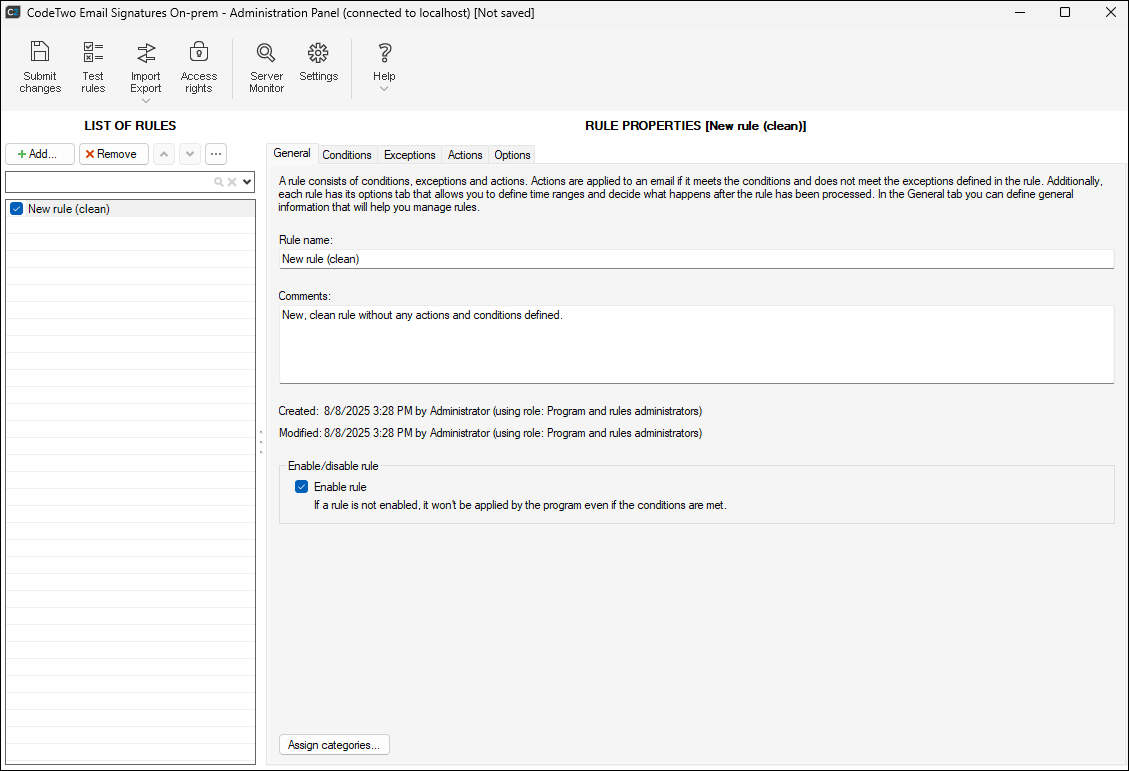Switch to the Conditions tab
The image size is (1129, 771).
pos(347,155)
